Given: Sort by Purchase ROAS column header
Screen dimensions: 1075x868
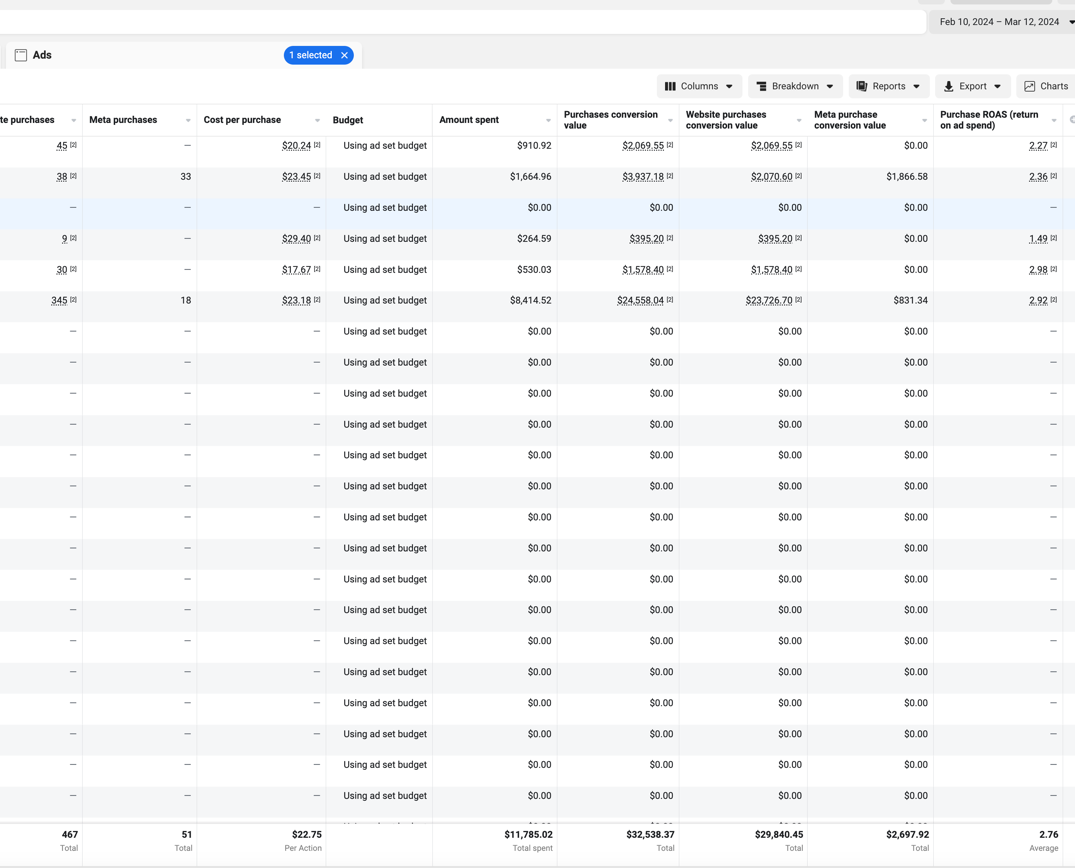Looking at the screenshot, I should coord(989,120).
